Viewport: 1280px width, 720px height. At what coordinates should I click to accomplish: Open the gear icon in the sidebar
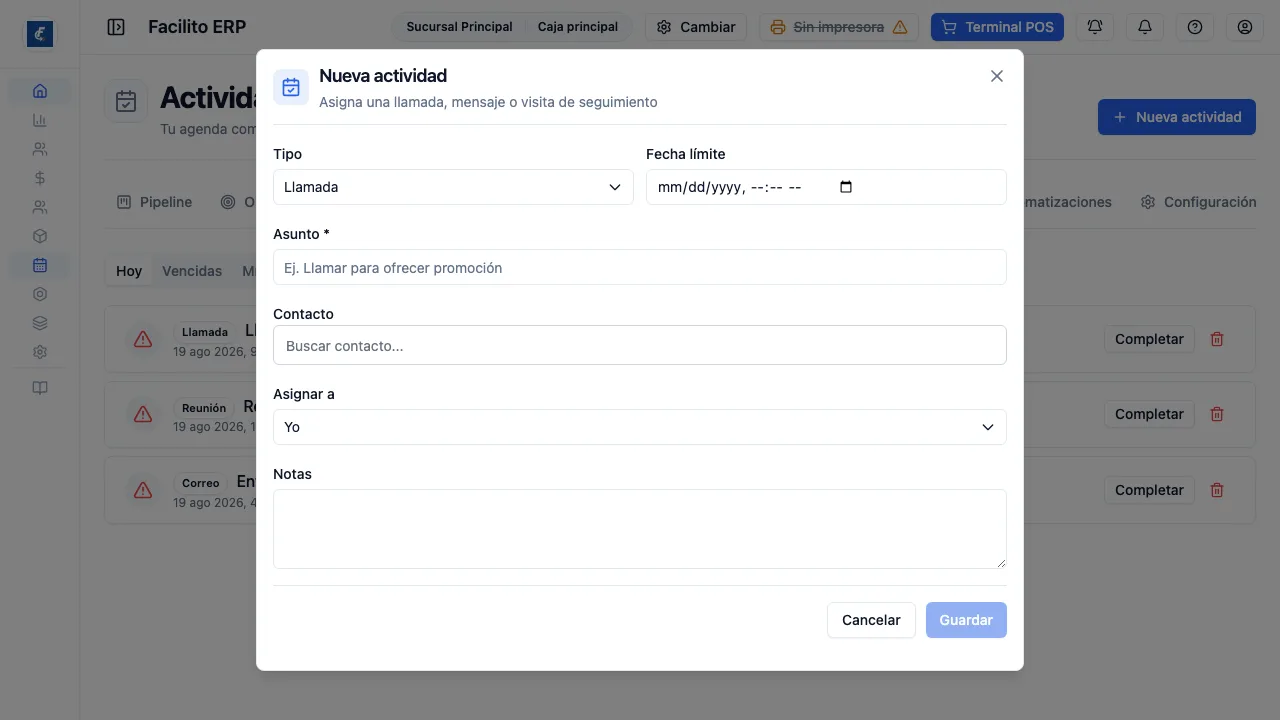coord(40,352)
